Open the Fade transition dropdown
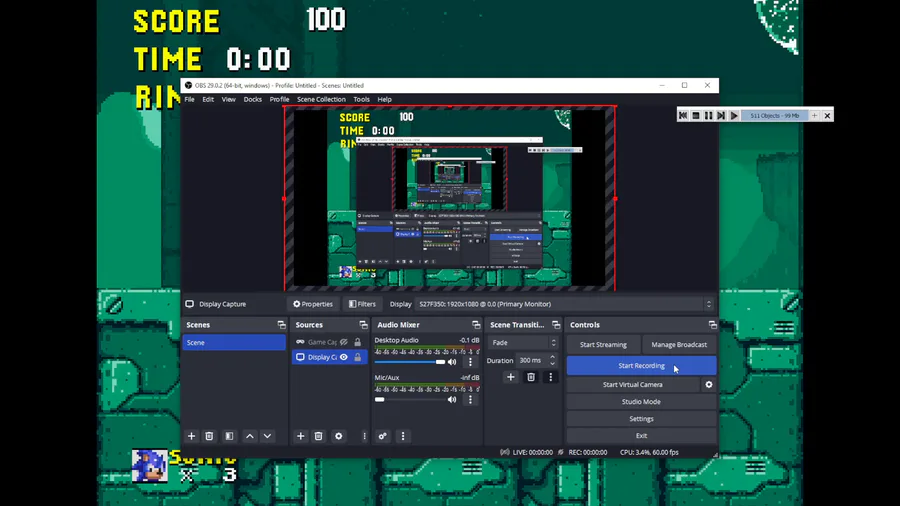The image size is (900, 506). (523, 342)
